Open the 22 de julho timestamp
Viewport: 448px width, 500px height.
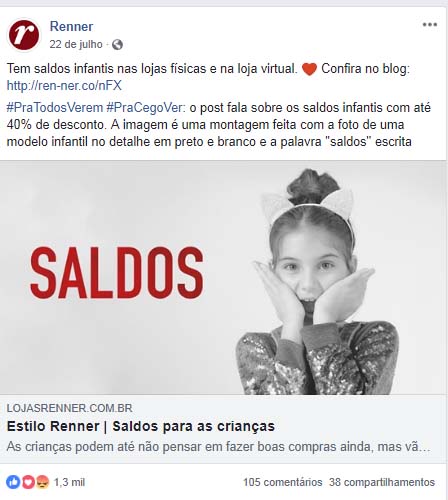[x=76, y=44]
